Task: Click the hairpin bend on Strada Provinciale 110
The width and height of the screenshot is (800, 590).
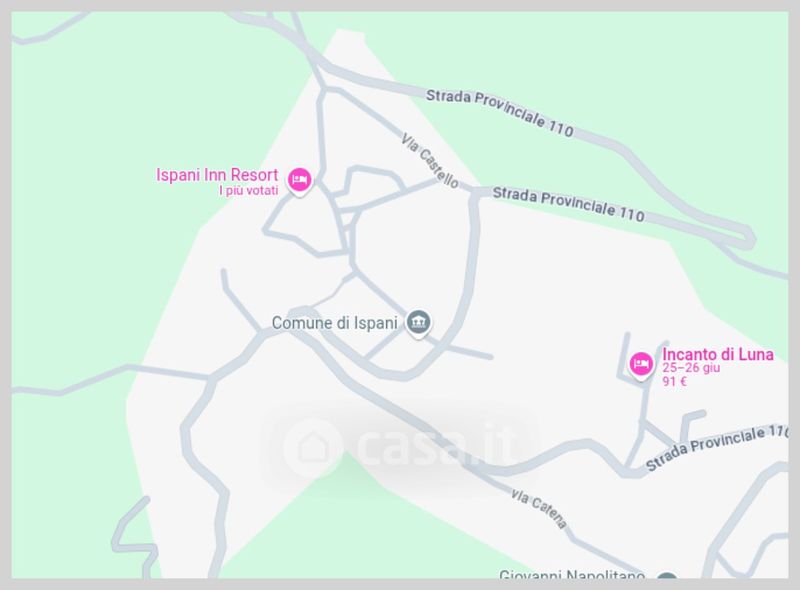Action: click(749, 239)
